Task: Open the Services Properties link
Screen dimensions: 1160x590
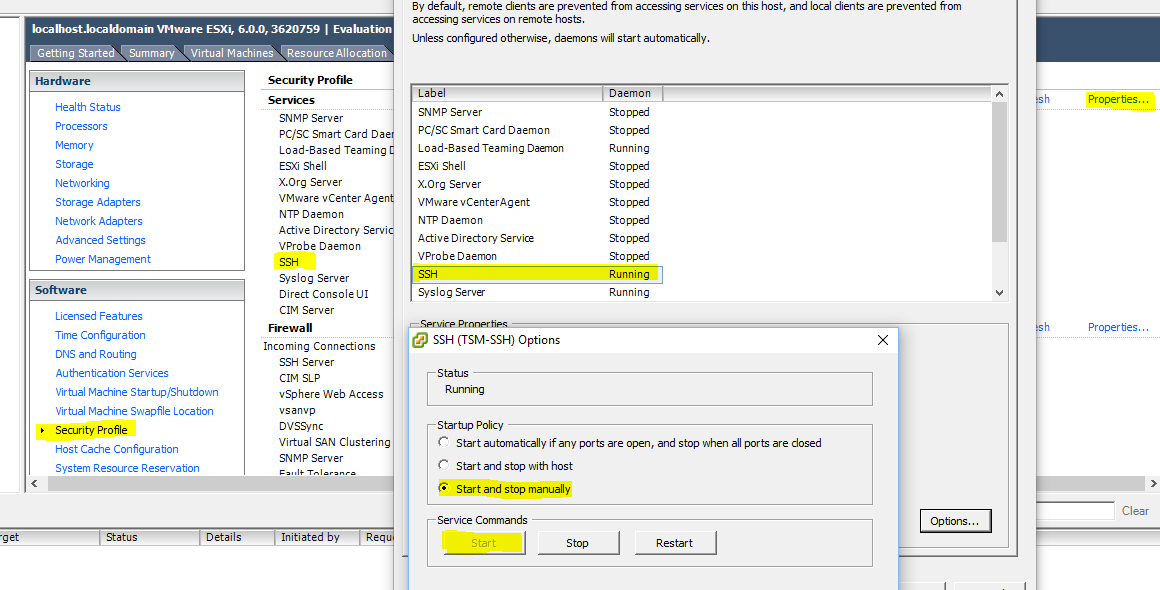Action: pyautogui.click(x=1119, y=99)
